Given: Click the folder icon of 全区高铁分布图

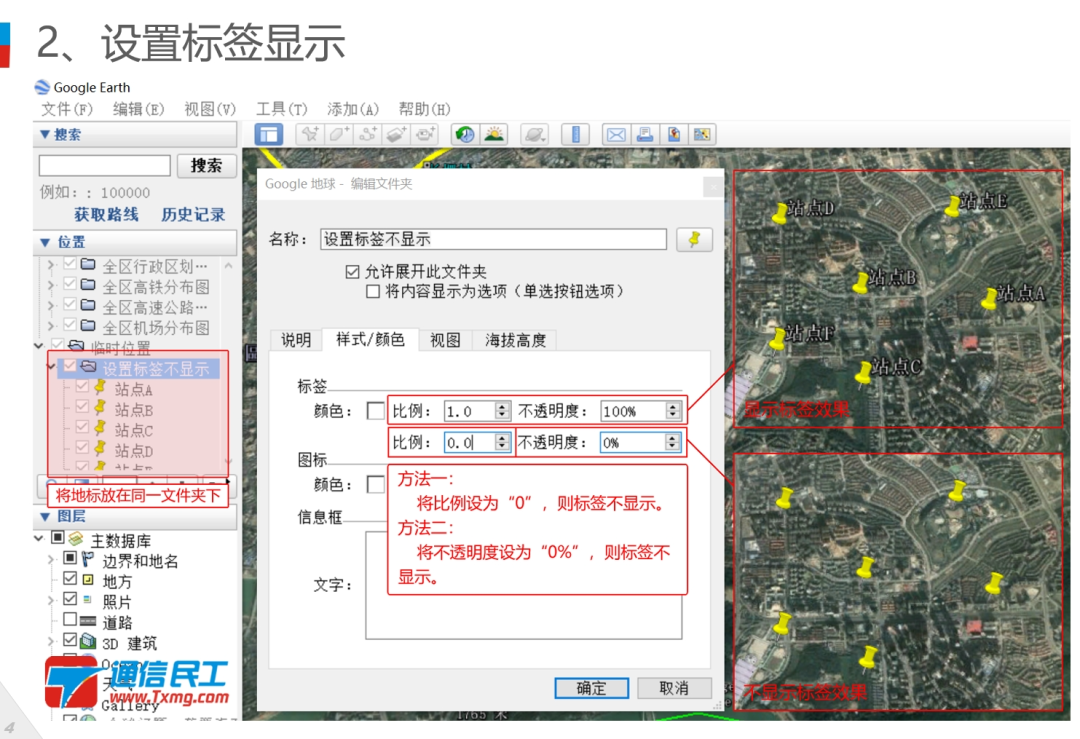Looking at the screenshot, I should coord(88,285).
